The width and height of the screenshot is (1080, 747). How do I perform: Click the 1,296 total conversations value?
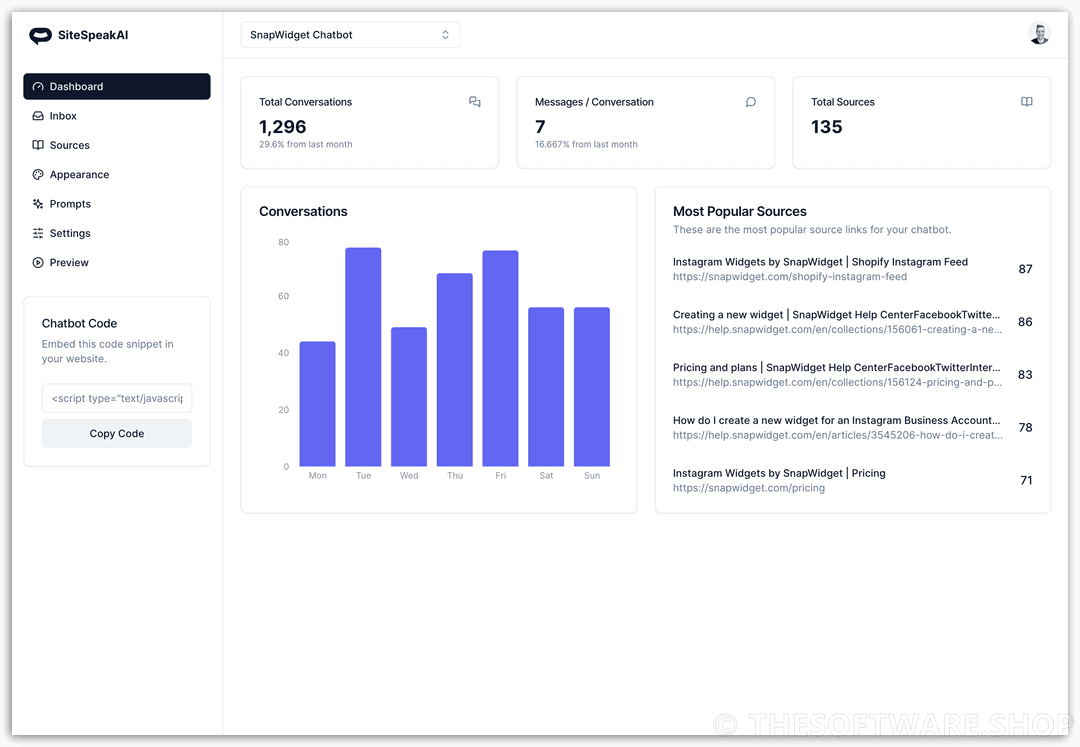pos(282,127)
